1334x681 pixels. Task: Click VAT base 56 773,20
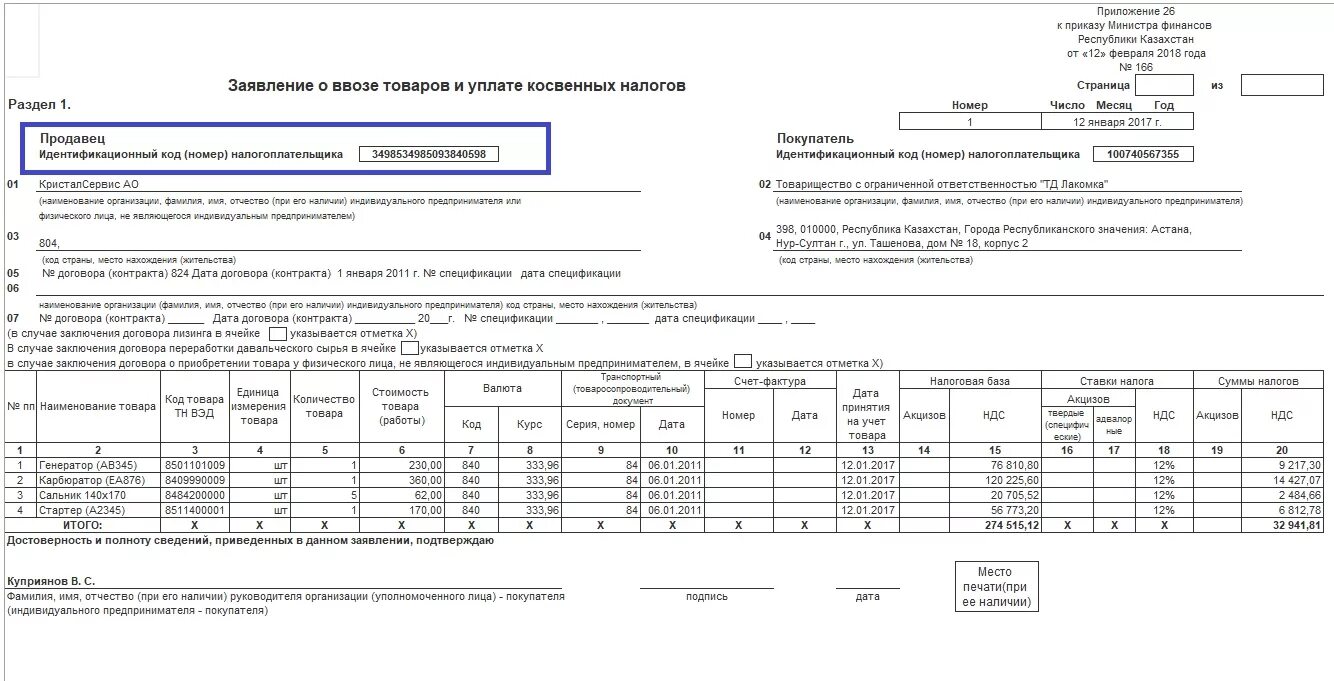tap(1013, 510)
